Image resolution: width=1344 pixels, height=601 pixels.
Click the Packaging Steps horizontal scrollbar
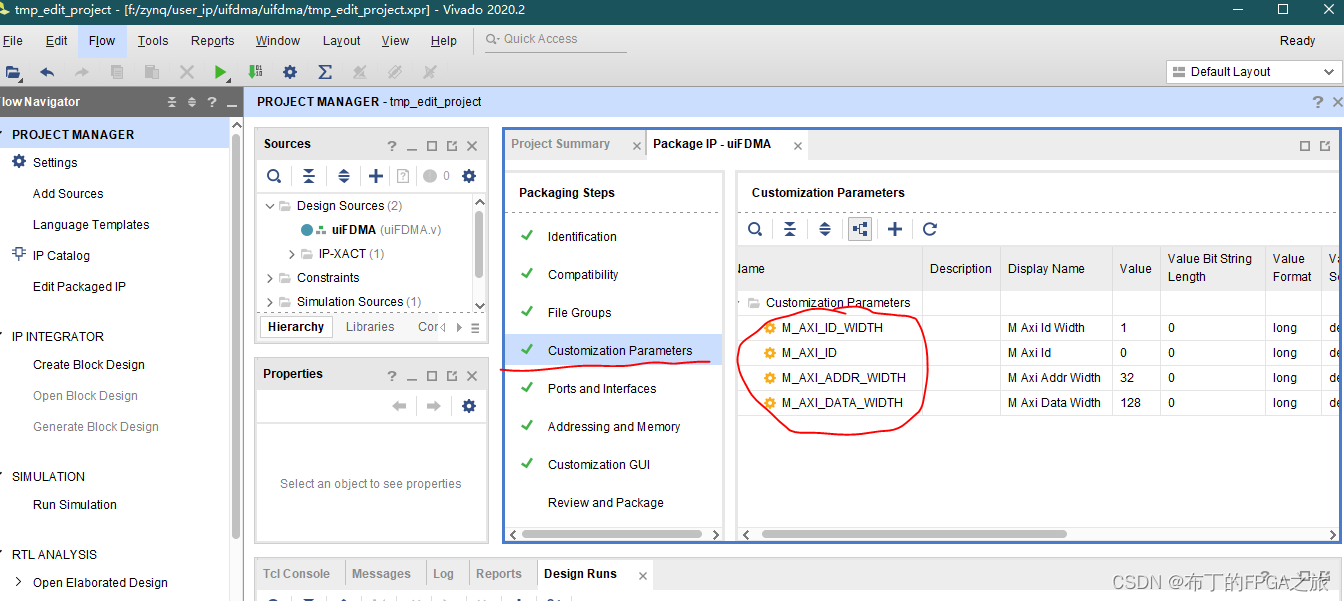click(611, 535)
